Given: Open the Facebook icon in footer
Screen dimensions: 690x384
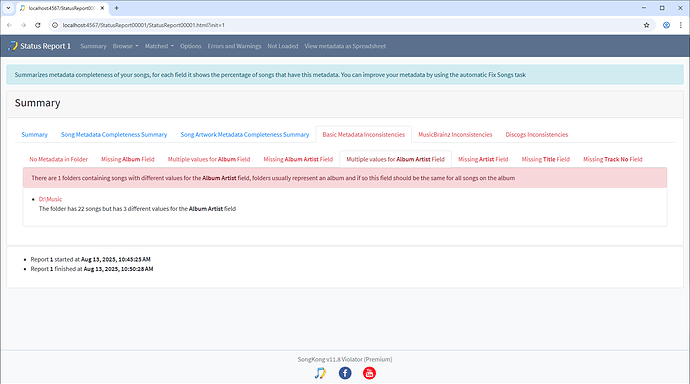Looking at the screenshot, I should [345, 373].
